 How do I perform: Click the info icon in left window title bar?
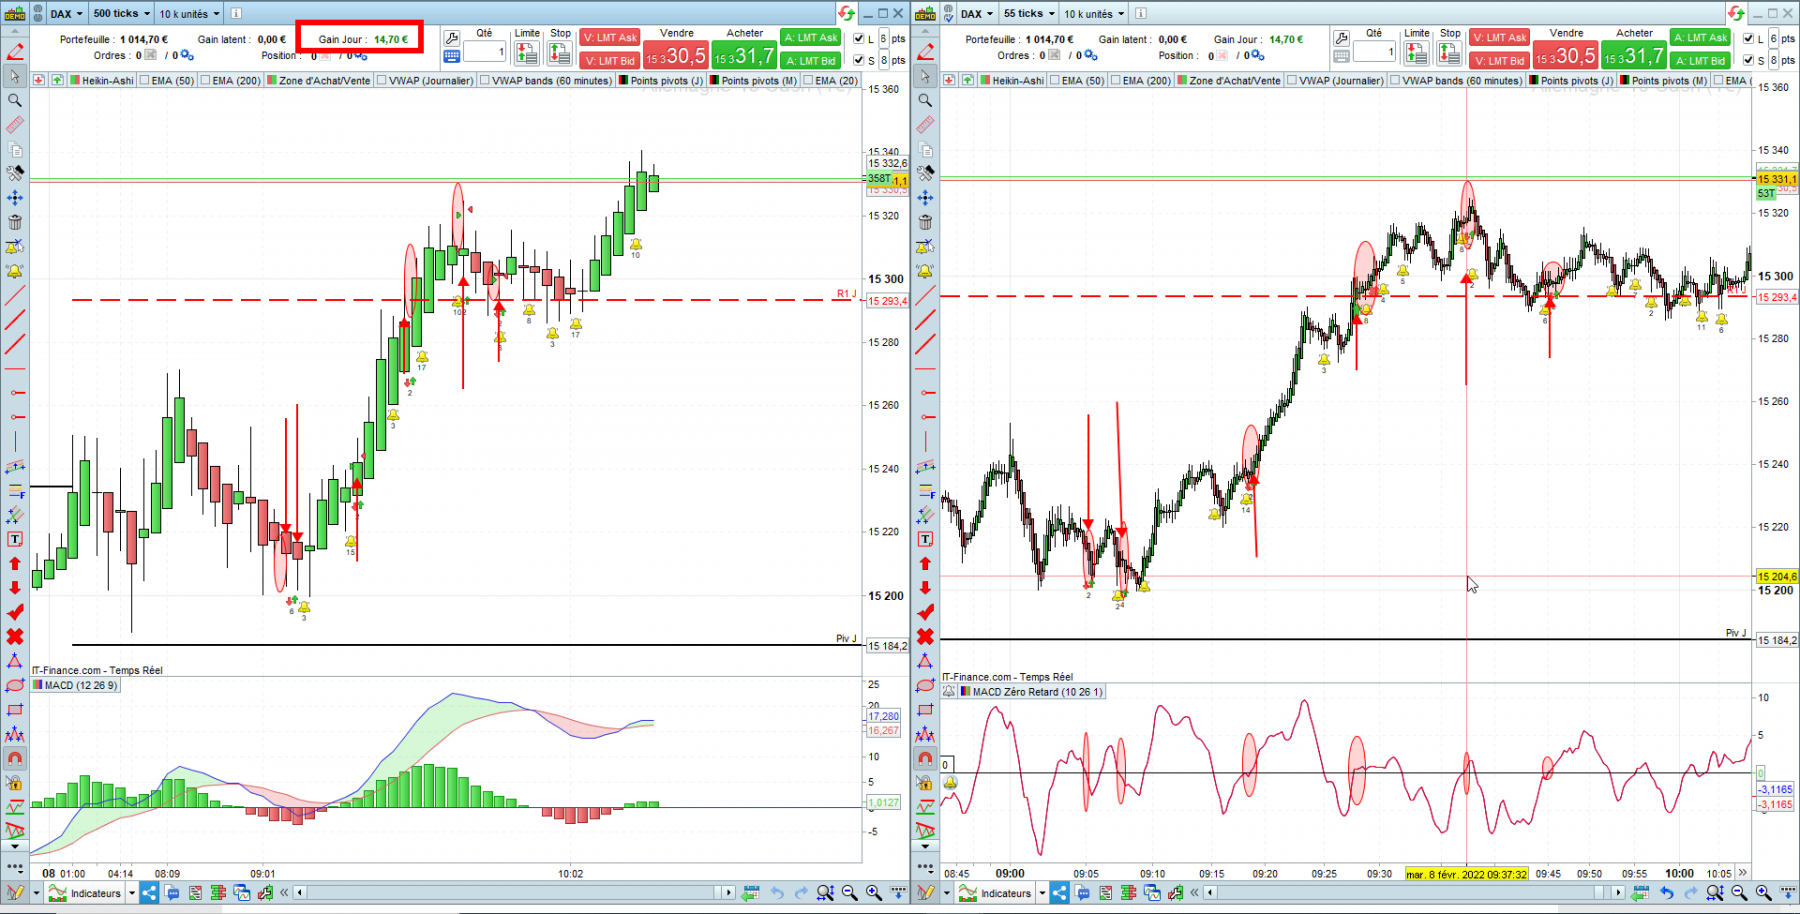tap(237, 13)
